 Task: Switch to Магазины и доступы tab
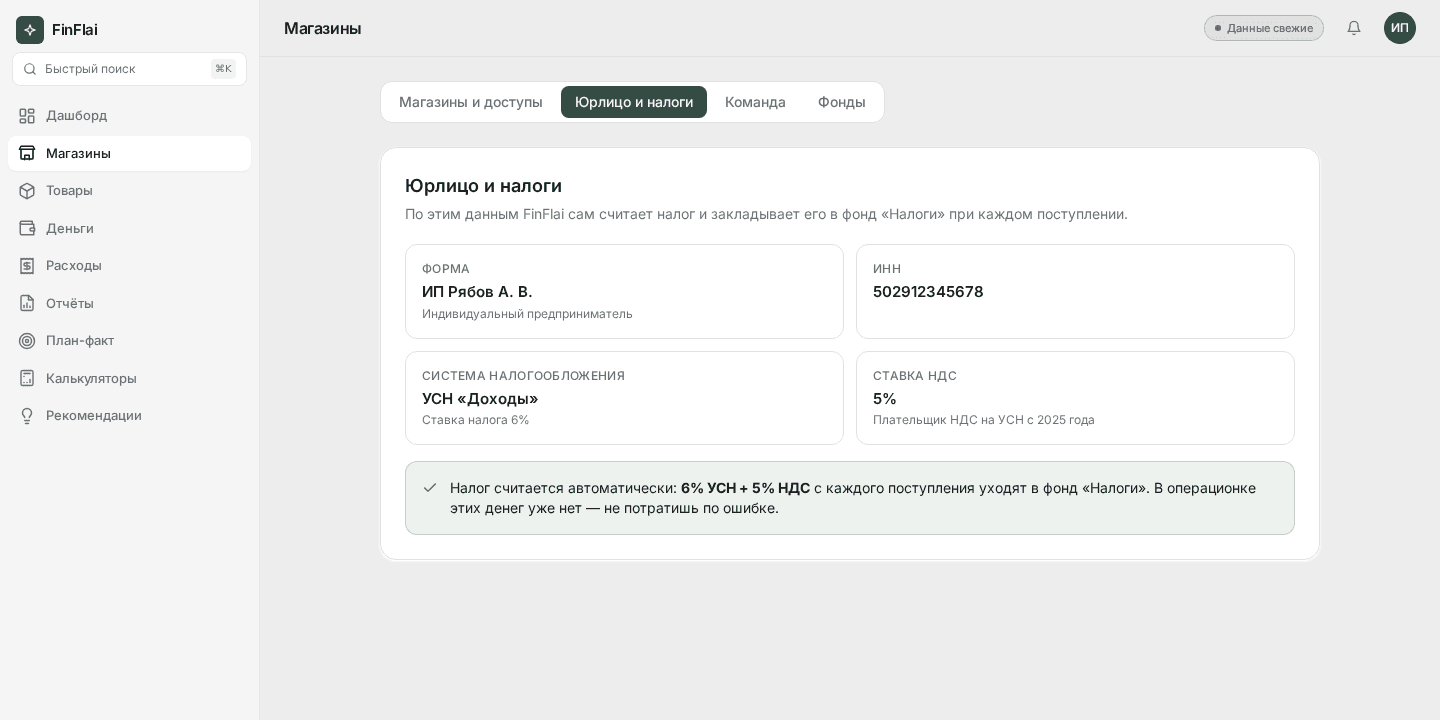click(471, 102)
